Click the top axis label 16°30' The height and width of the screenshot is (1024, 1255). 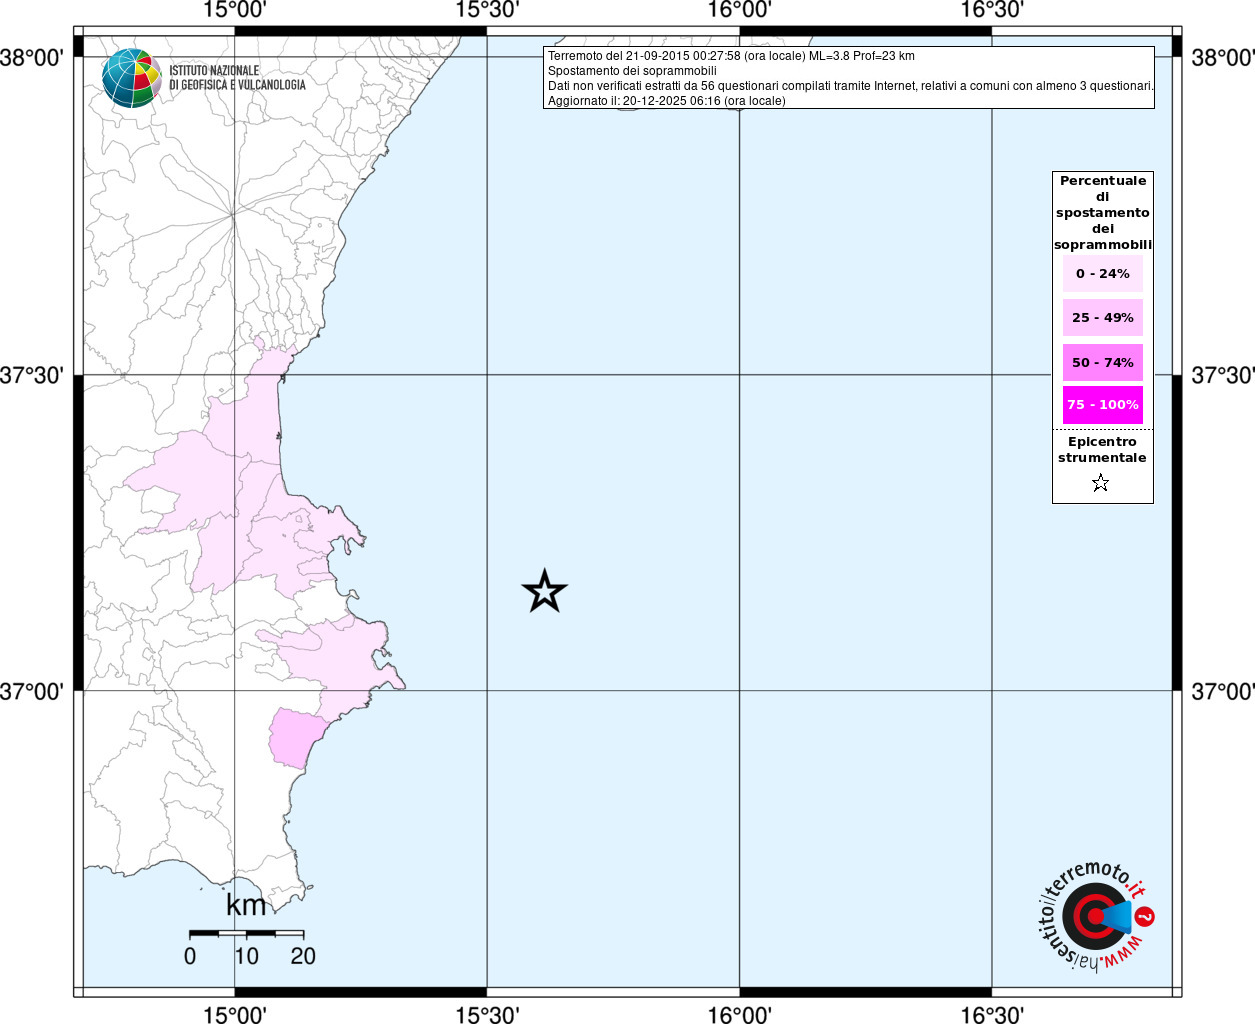pos(992,10)
